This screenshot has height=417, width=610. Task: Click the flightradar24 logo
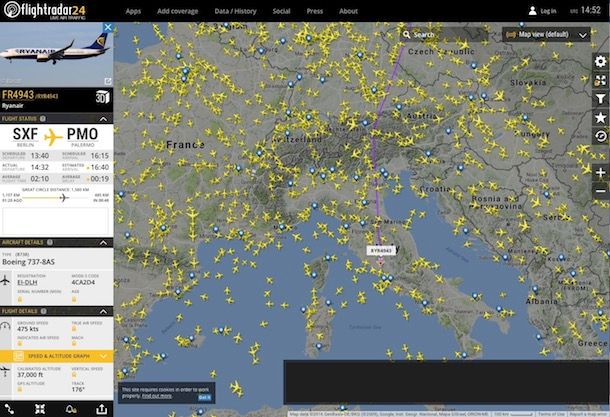click(45, 11)
